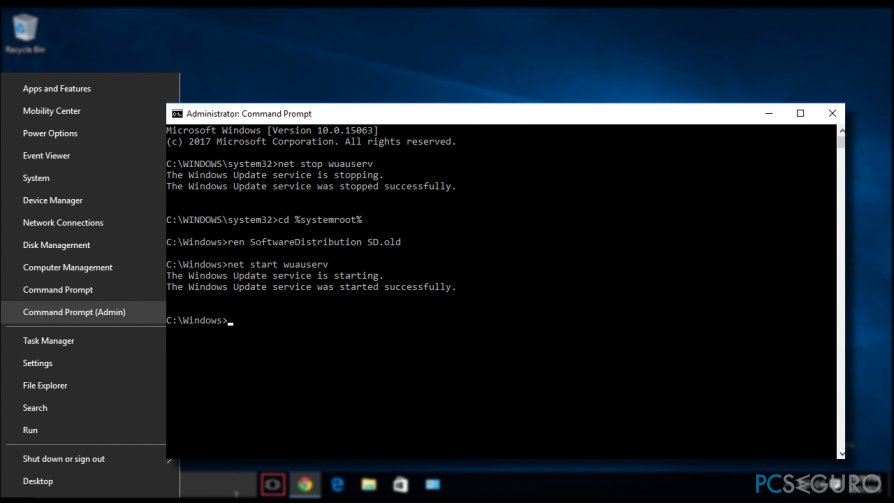This screenshot has height=504, width=894.
Task: Click 'service was started successfully' line
Action: (311, 287)
